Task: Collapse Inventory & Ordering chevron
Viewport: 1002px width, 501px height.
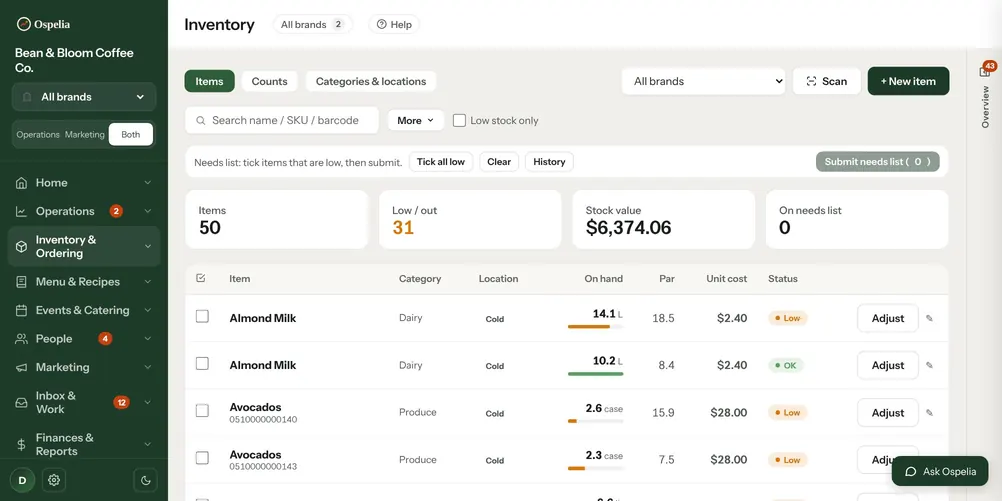Action: [148, 247]
